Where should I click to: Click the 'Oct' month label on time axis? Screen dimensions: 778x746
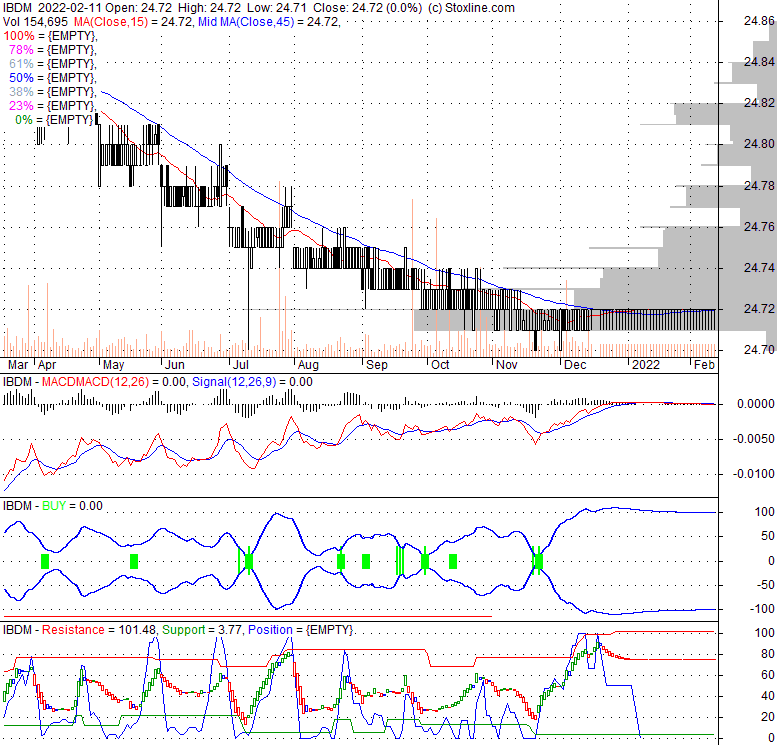[x=440, y=365]
